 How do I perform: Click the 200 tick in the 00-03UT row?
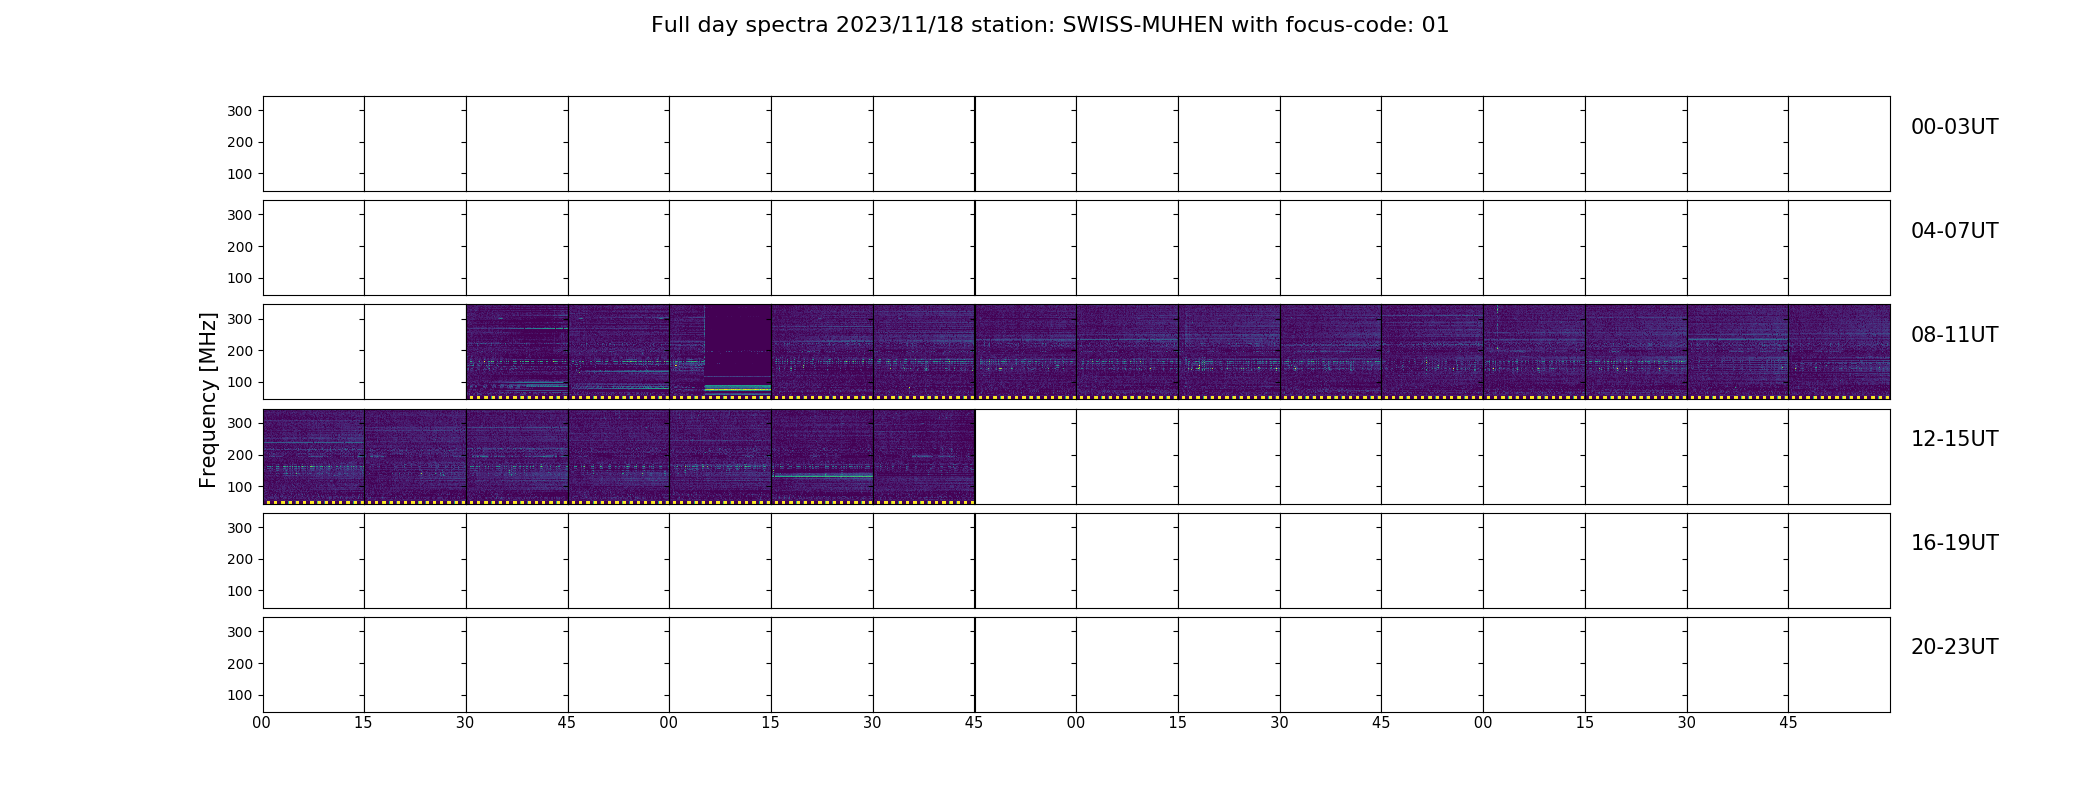pos(240,143)
